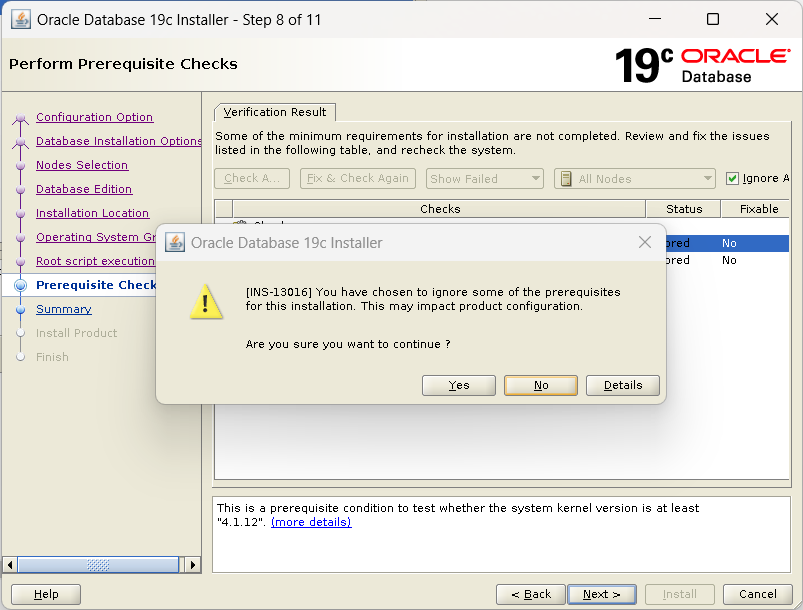The height and width of the screenshot is (610, 803).
Task: Click Fix & Check Again button
Action: 357,178
